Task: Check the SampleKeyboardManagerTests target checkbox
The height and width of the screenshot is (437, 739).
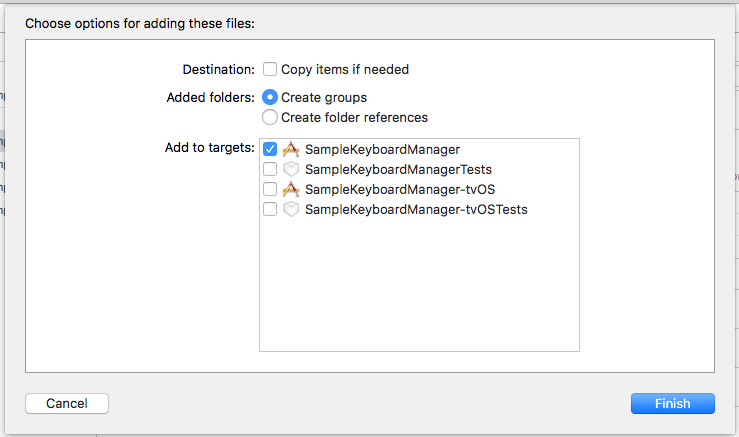Action: point(270,169)
